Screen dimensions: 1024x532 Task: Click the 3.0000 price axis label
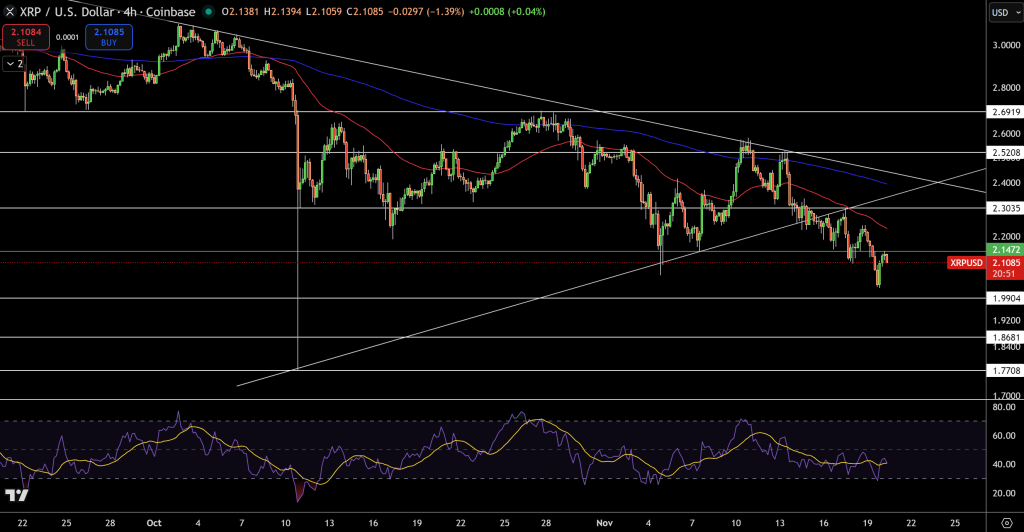click(1006, 45)
